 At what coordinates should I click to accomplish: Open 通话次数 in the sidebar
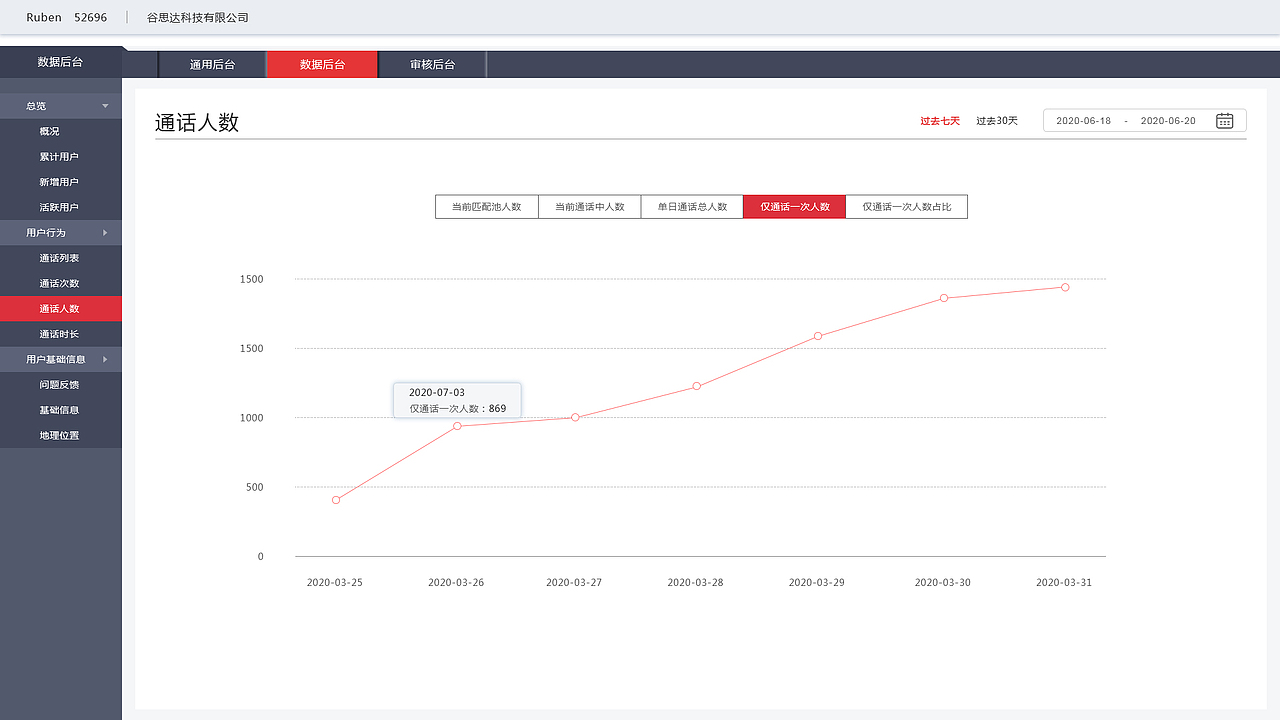pyautogui.click(x=61, y=283)
